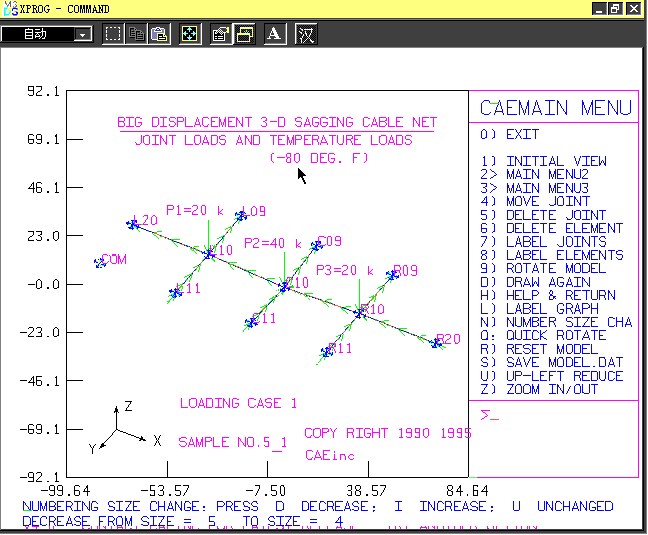Click the XPROG title bar system icon

[x=10, y=8]
